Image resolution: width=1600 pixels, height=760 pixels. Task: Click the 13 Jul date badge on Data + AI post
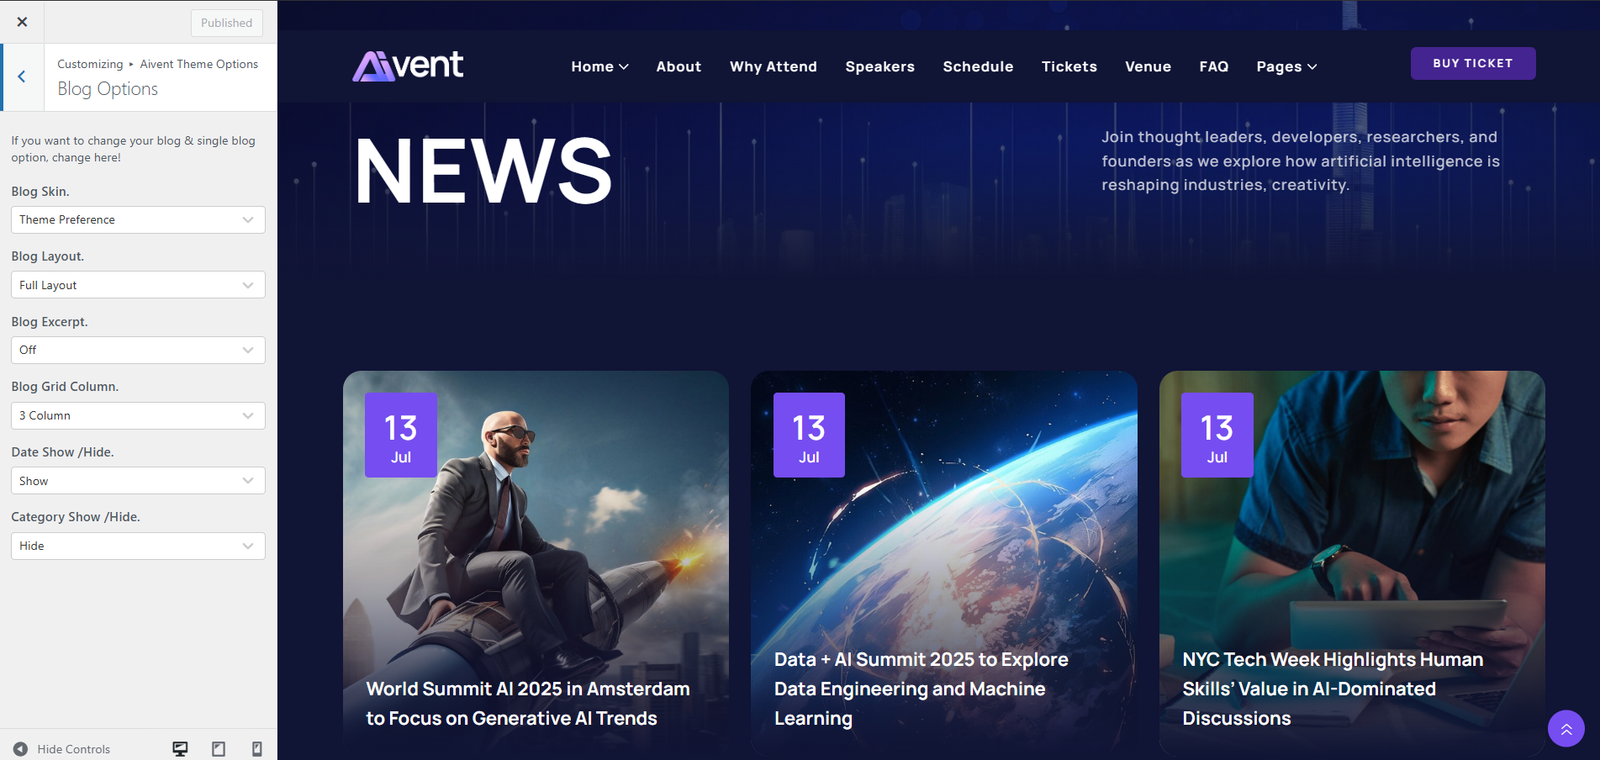(809, 435)
